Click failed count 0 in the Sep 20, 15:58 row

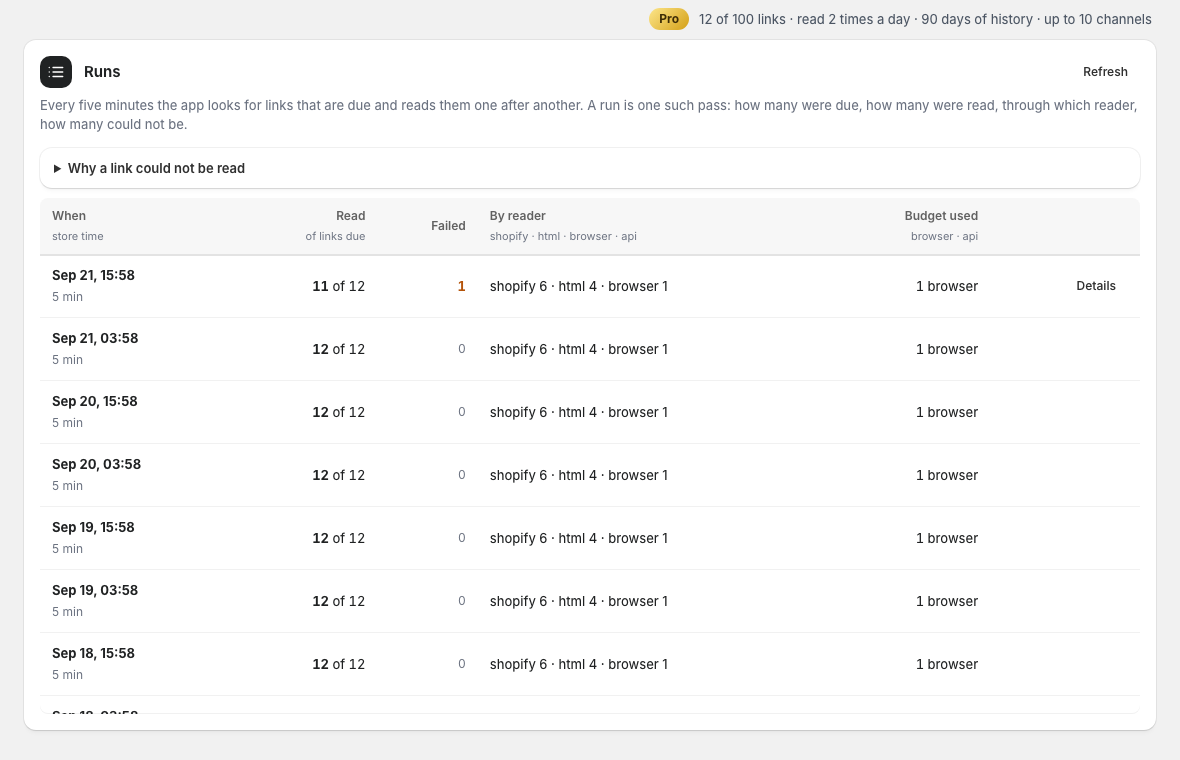click(x=461, y=412)
